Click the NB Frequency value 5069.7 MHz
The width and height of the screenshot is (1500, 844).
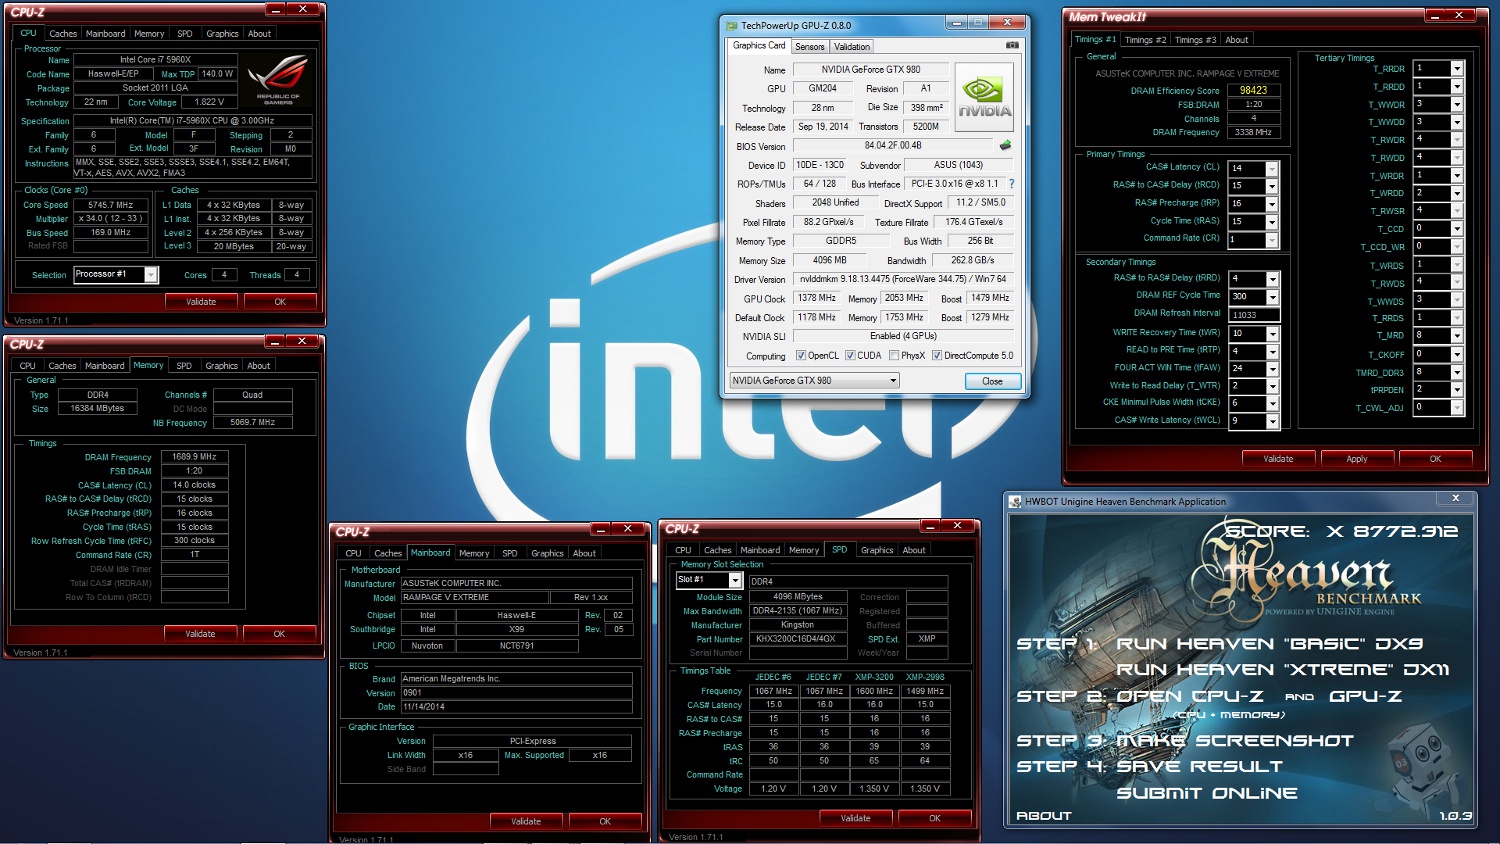(x=253, y=423)
